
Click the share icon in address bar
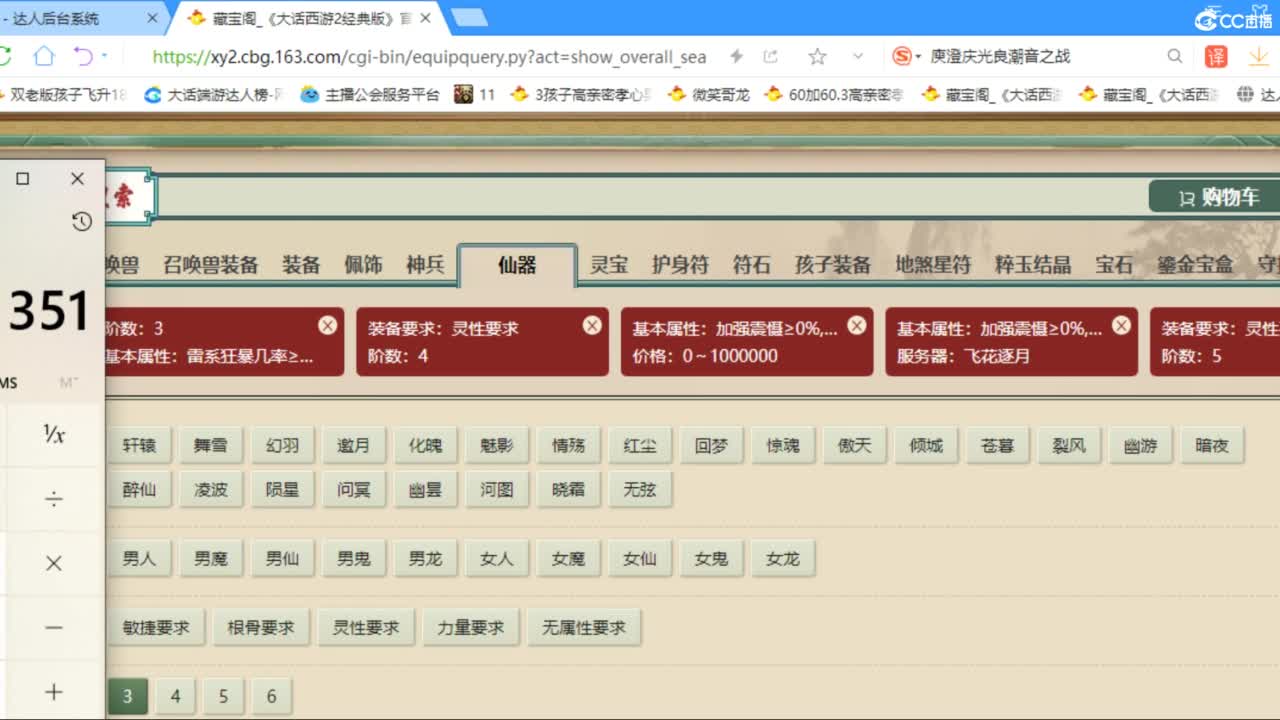[771, 57]
